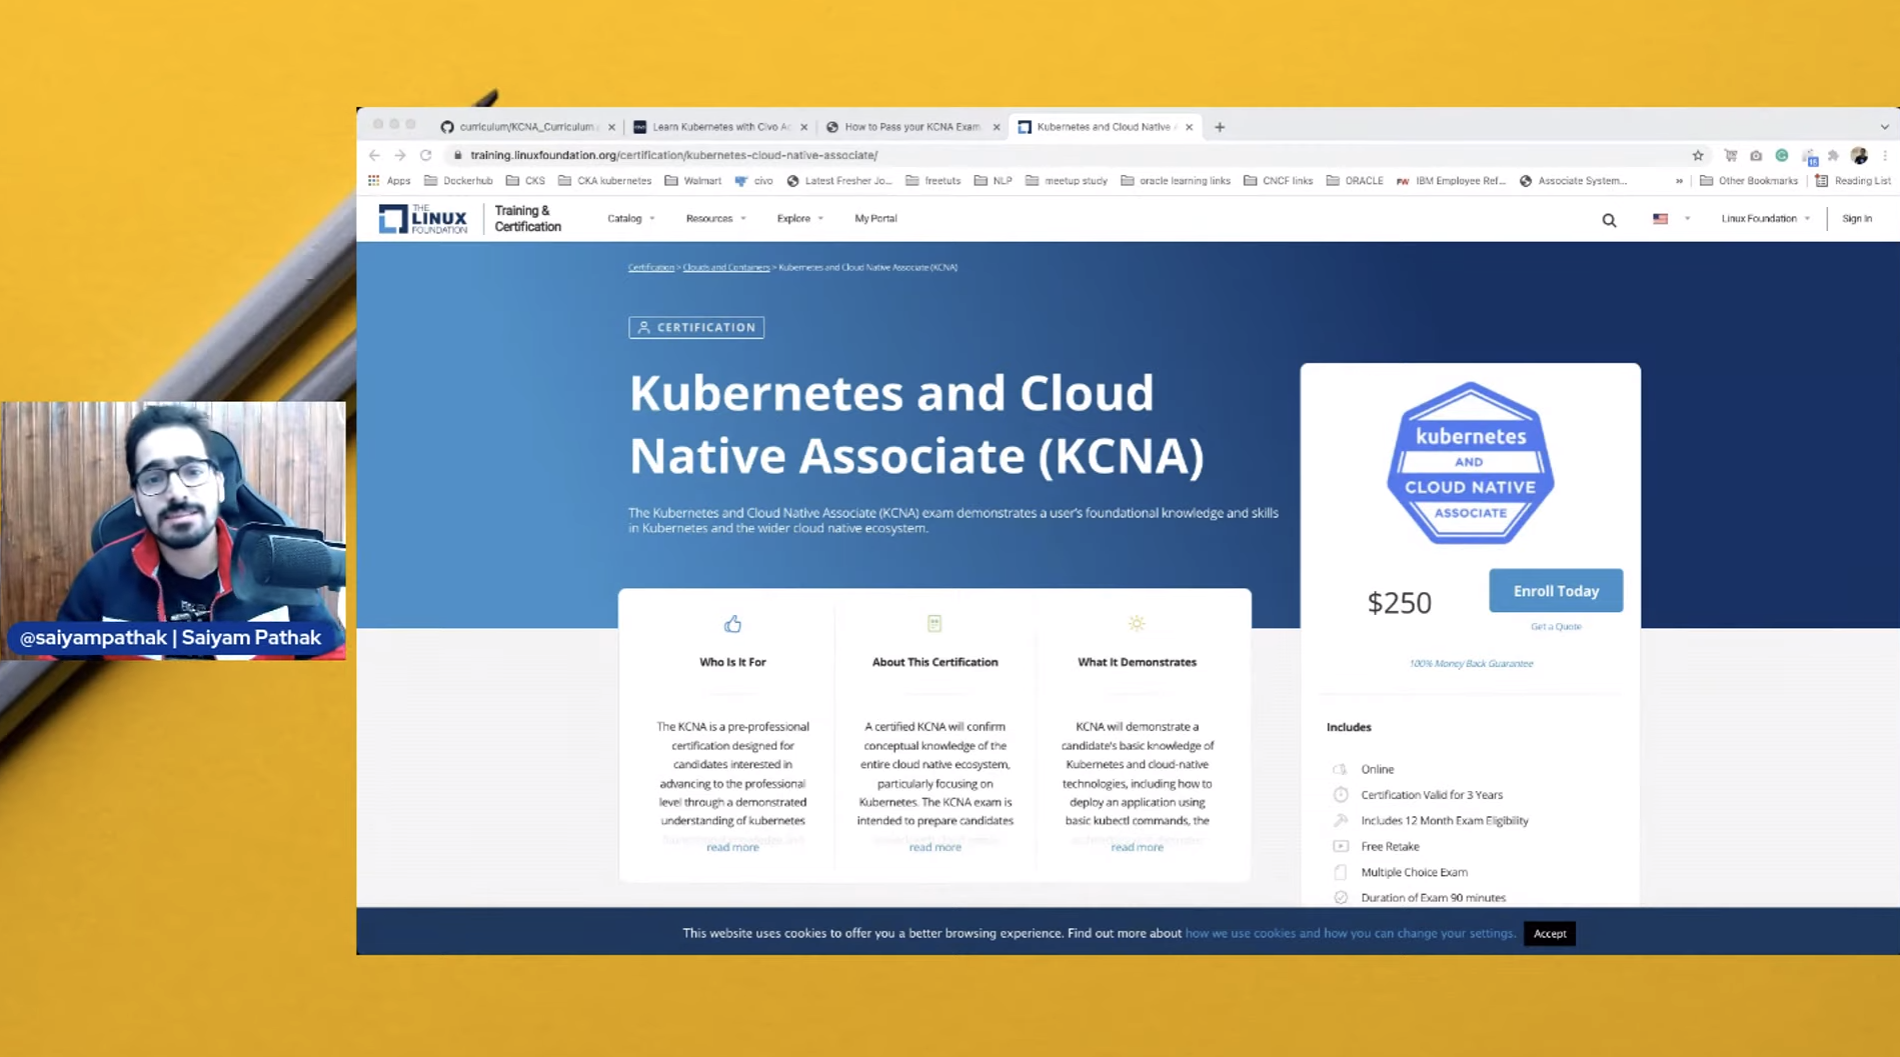
Task: Expand the Resources dropdown menu
Action: 716,218
